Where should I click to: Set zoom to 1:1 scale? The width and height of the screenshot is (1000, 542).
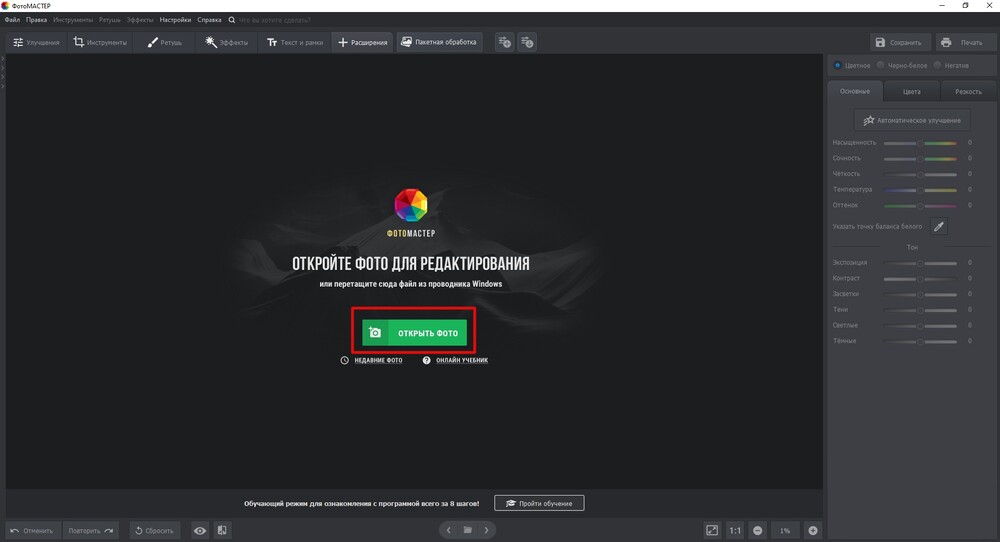tap(735, 530)
